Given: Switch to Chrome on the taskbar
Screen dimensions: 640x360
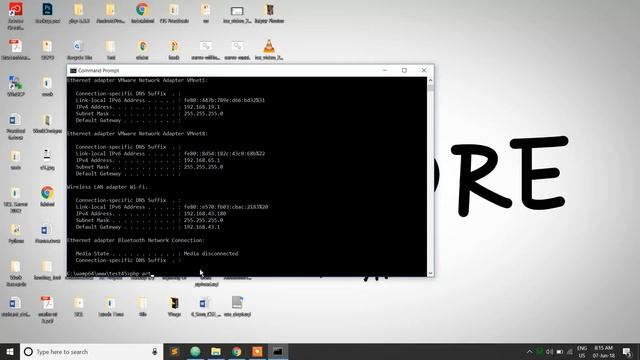Looking at the screenshot, I should (x=237, y=351).
